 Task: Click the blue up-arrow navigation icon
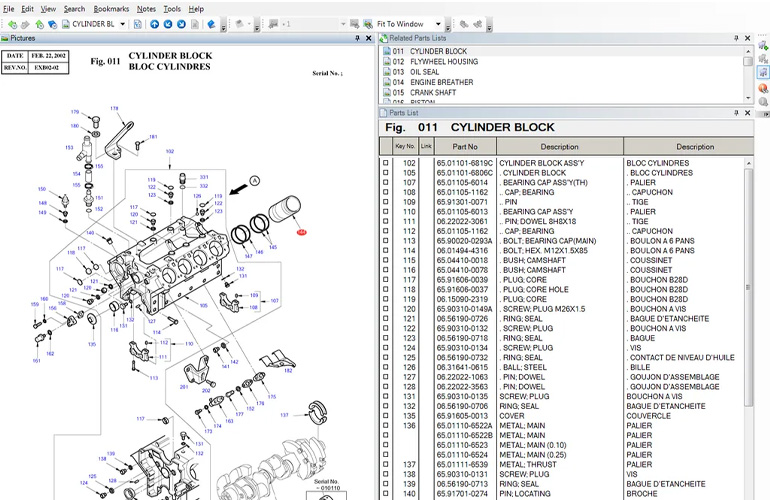pyautogui.click(x=155, y=23)
